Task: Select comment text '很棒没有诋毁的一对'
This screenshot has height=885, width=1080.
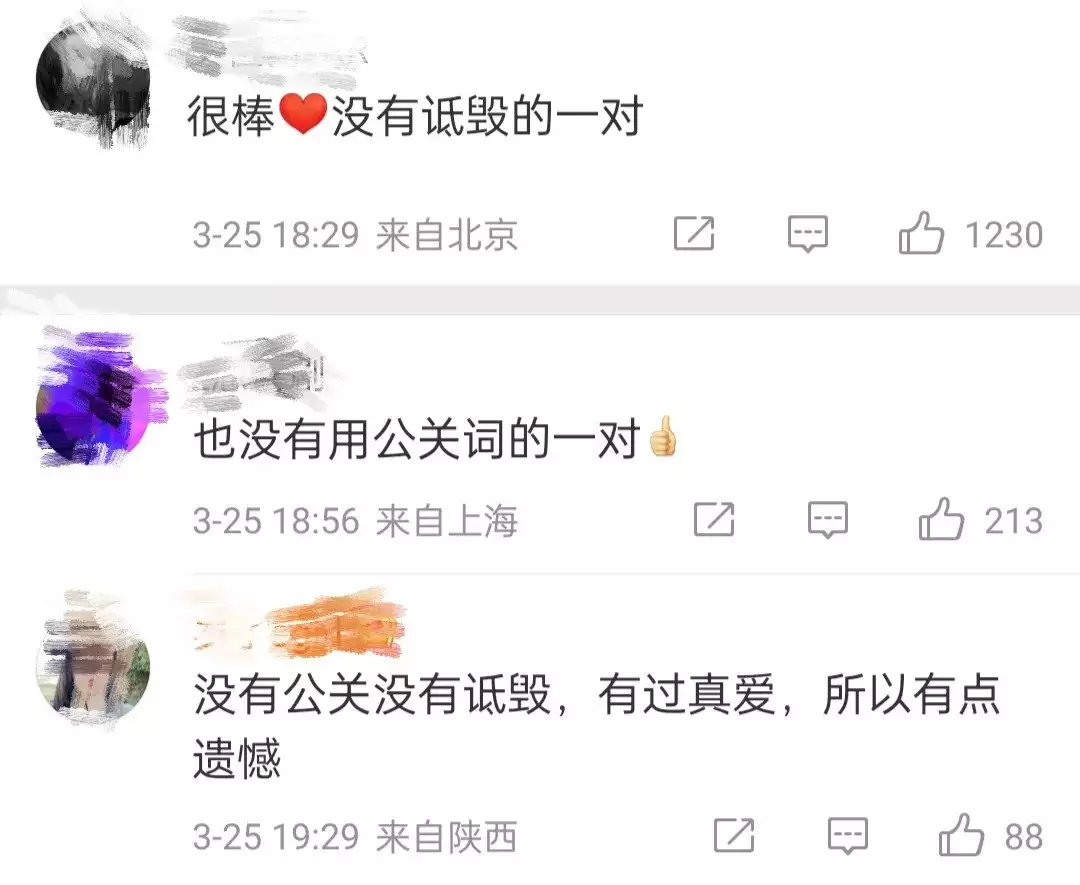Action: click(415, 116)
